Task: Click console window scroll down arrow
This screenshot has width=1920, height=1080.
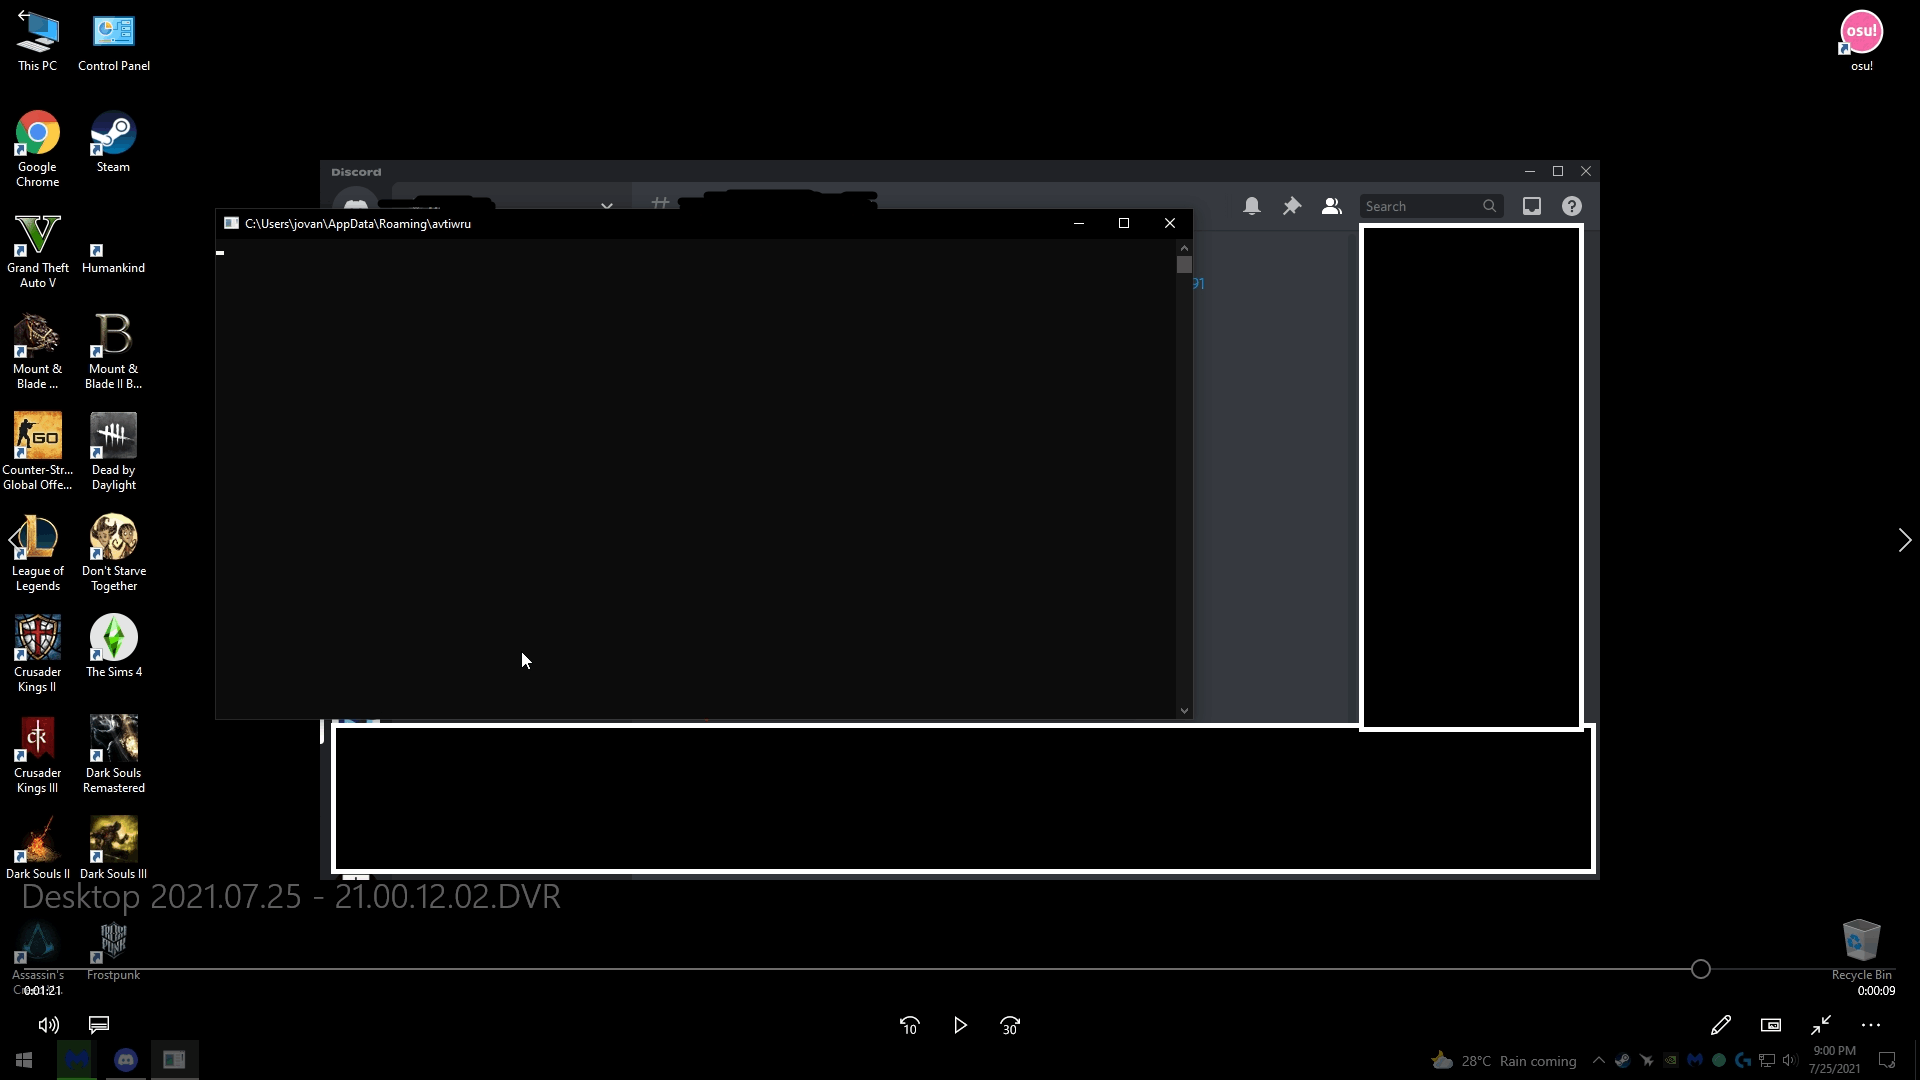Action: click(x=1184, y=711)
